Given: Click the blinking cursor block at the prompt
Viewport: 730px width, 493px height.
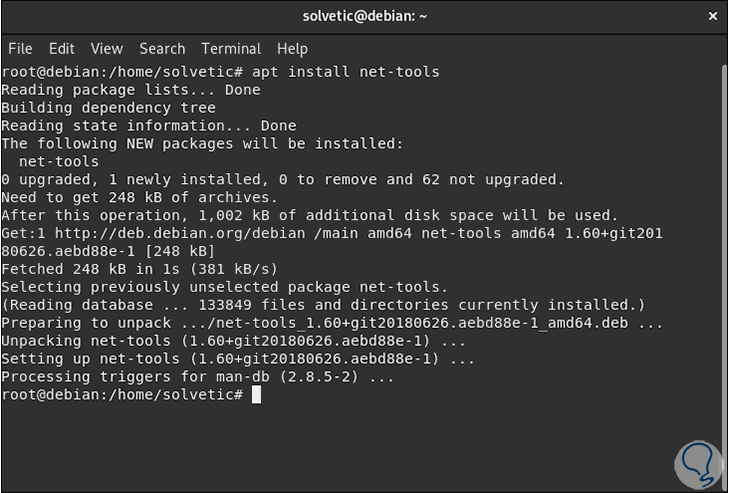Looking at the screenshot, I should [x=256, y=395].
